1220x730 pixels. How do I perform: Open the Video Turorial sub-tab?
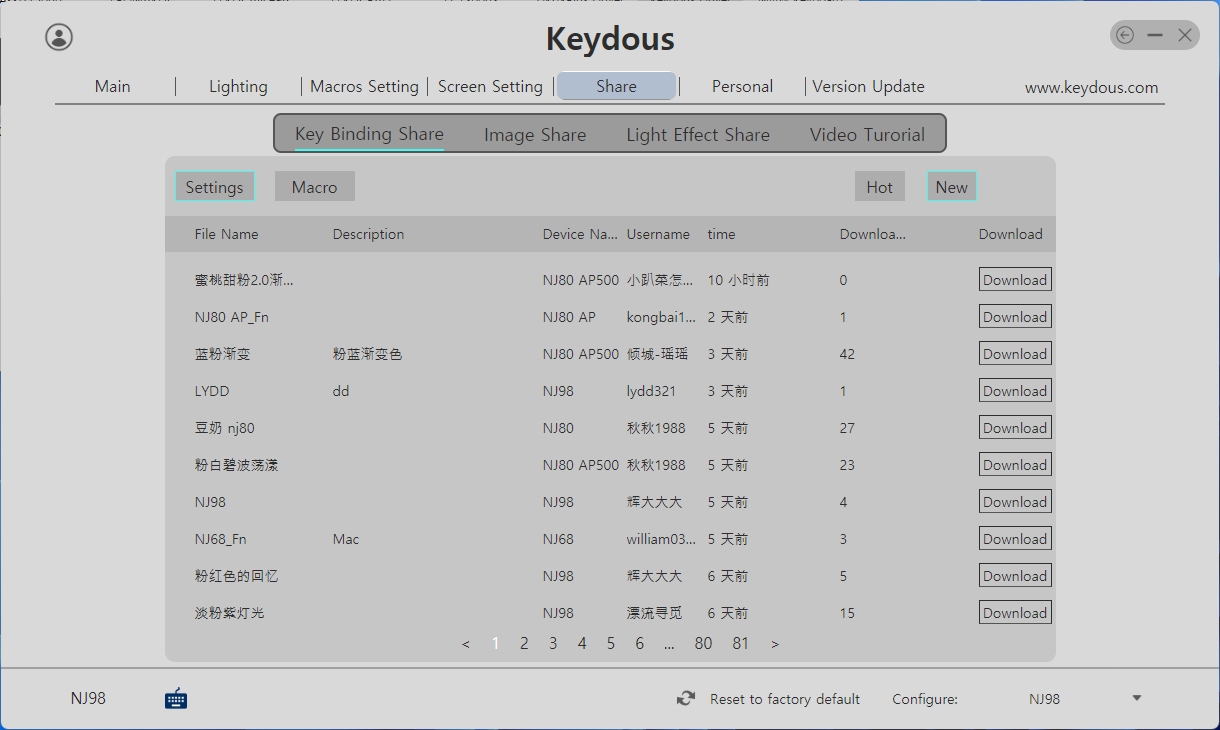pos(867,134)
